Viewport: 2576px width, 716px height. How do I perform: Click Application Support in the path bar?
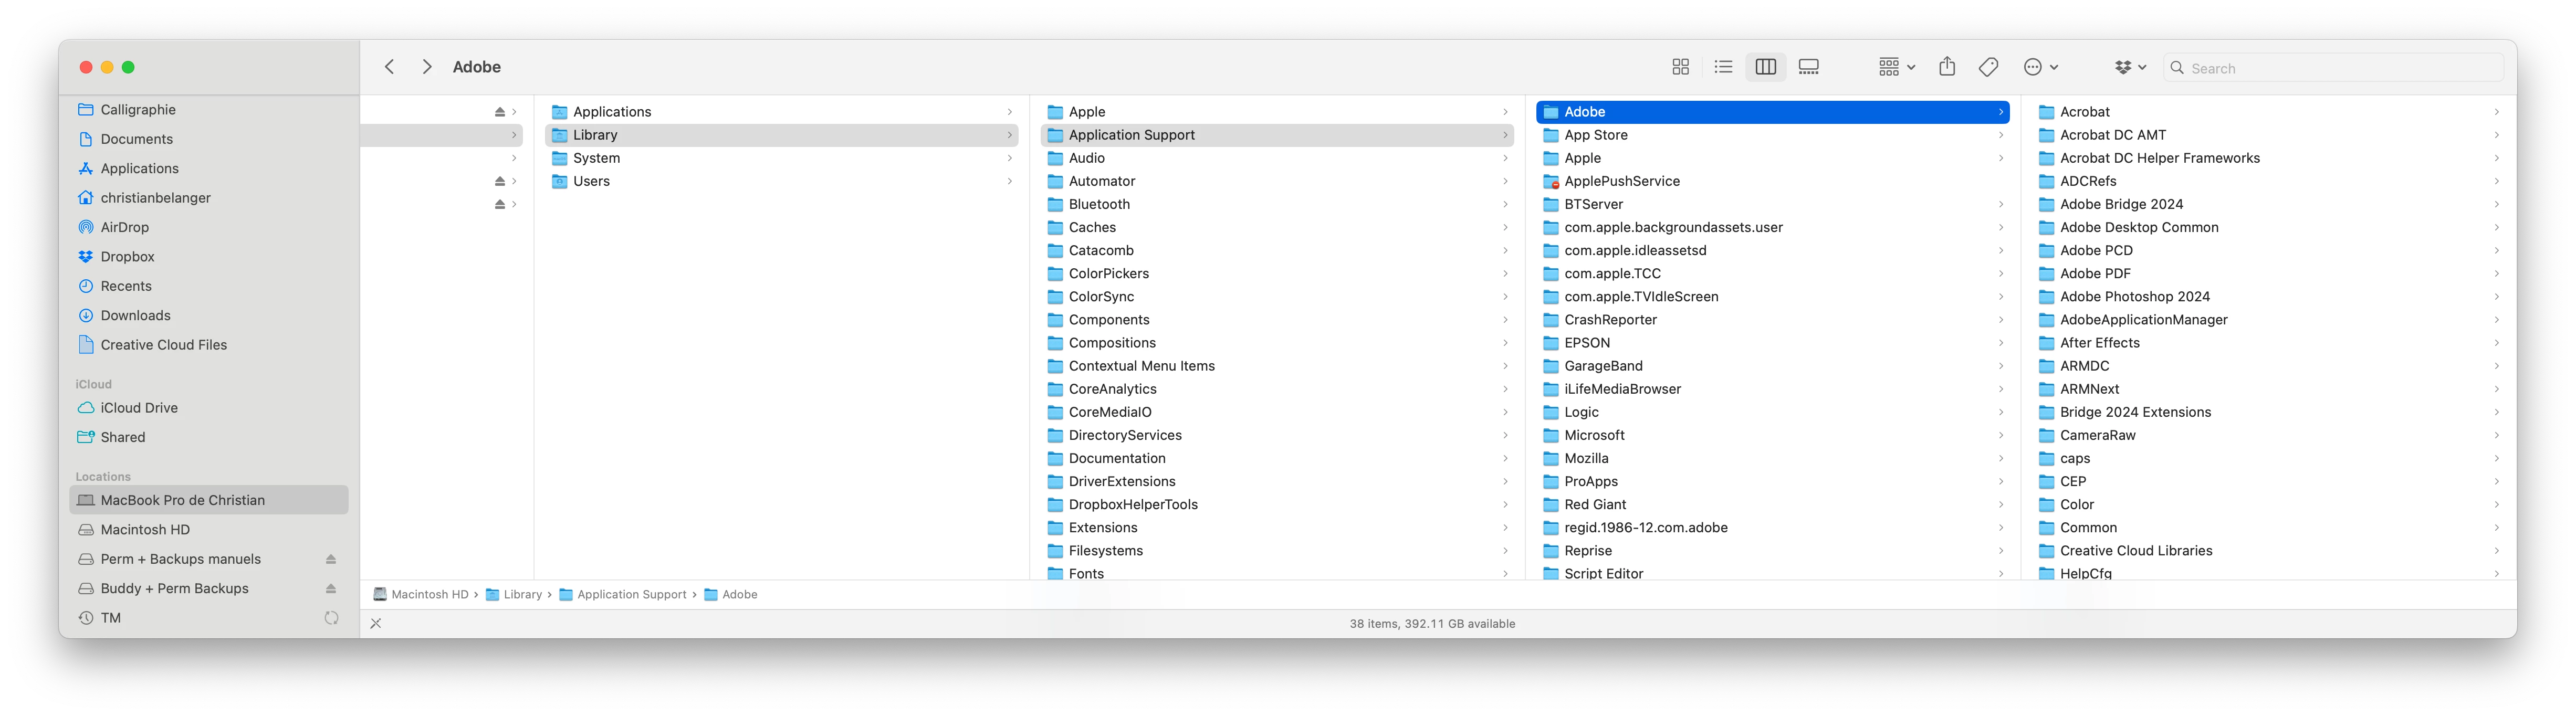pos(631,595)
